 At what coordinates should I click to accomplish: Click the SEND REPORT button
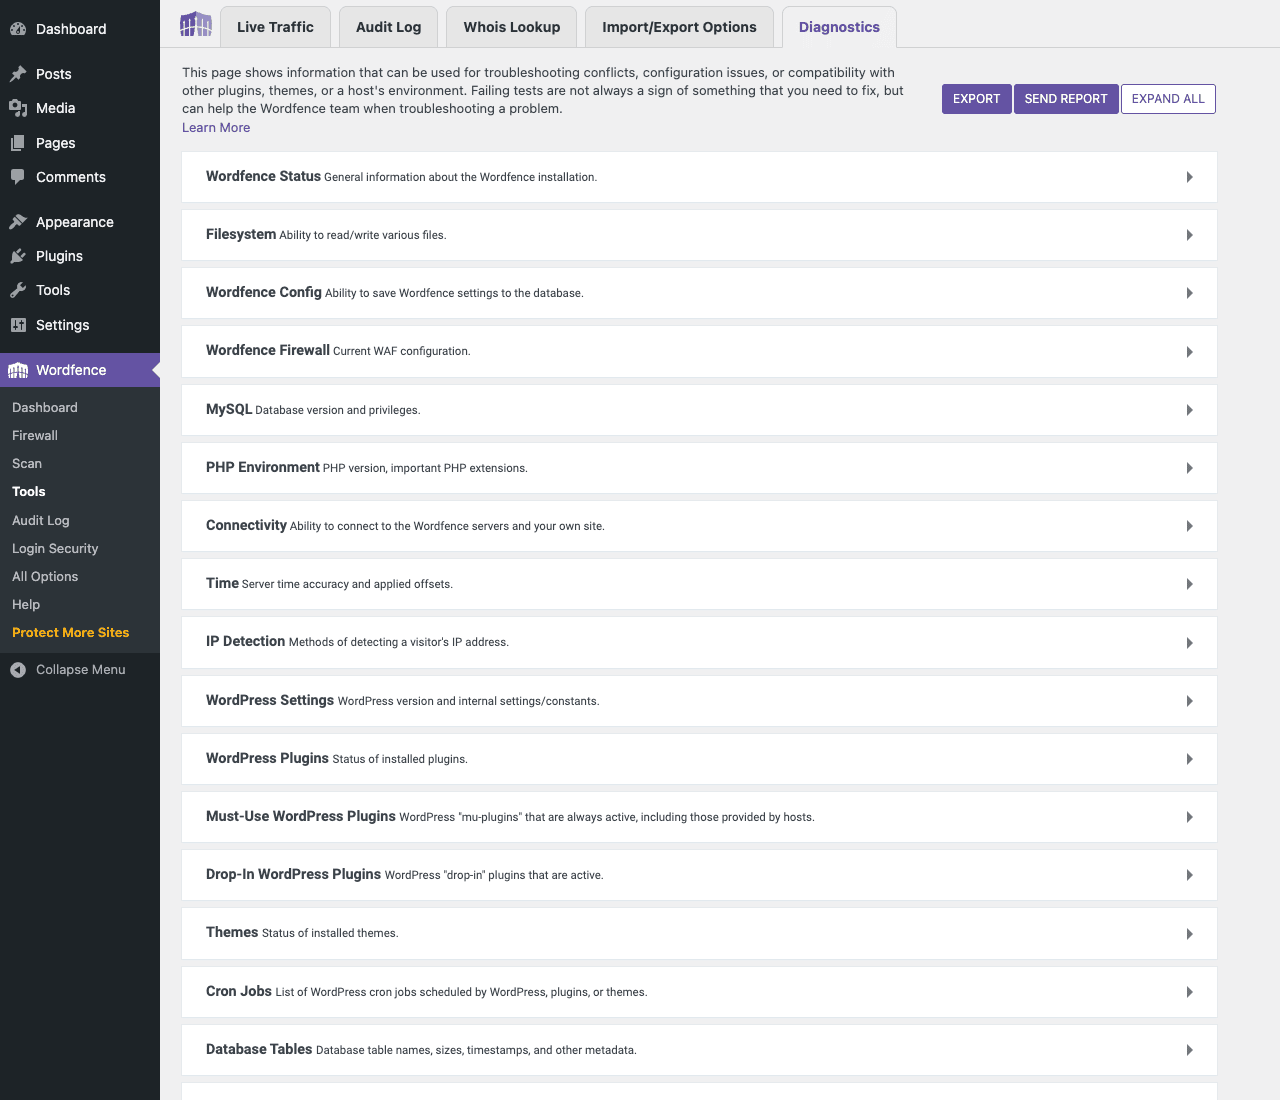point(1066,99)
